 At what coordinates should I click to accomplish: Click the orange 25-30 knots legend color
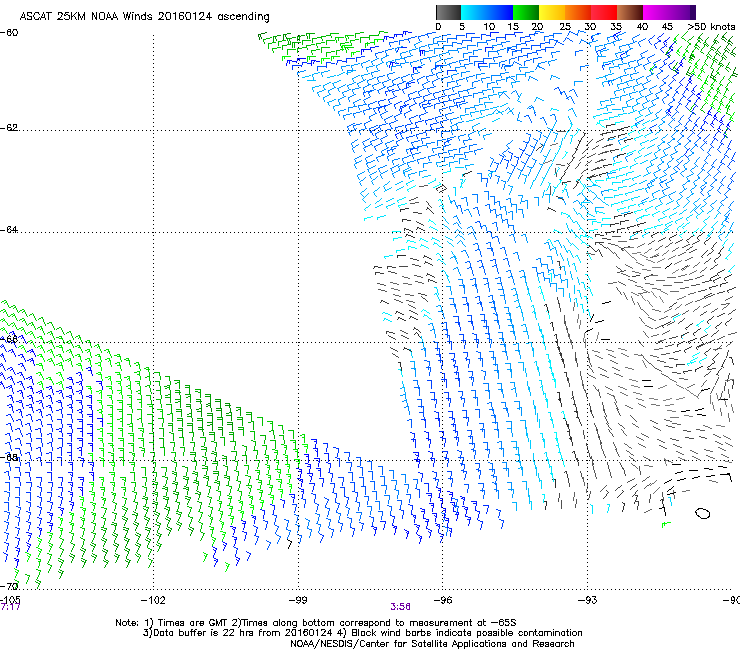578,12
